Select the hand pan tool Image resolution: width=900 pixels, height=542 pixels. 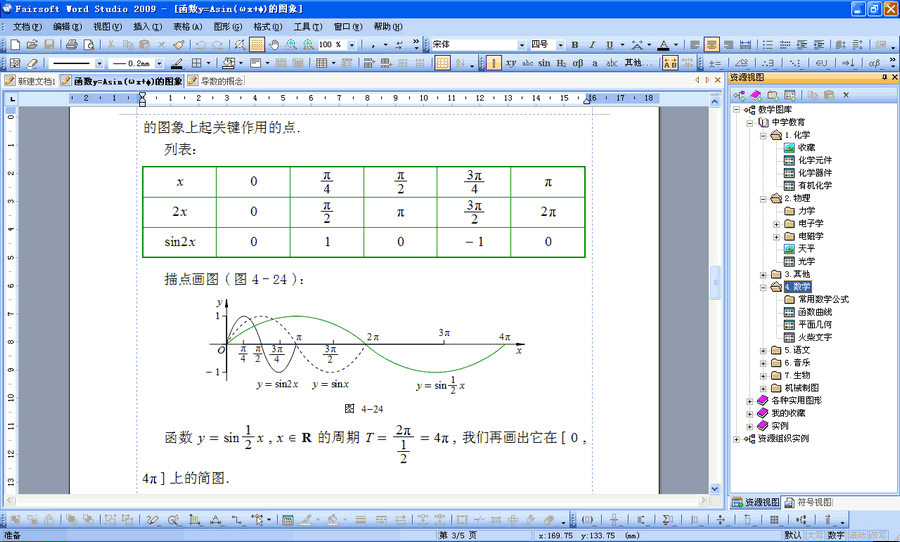coord(274,44)
